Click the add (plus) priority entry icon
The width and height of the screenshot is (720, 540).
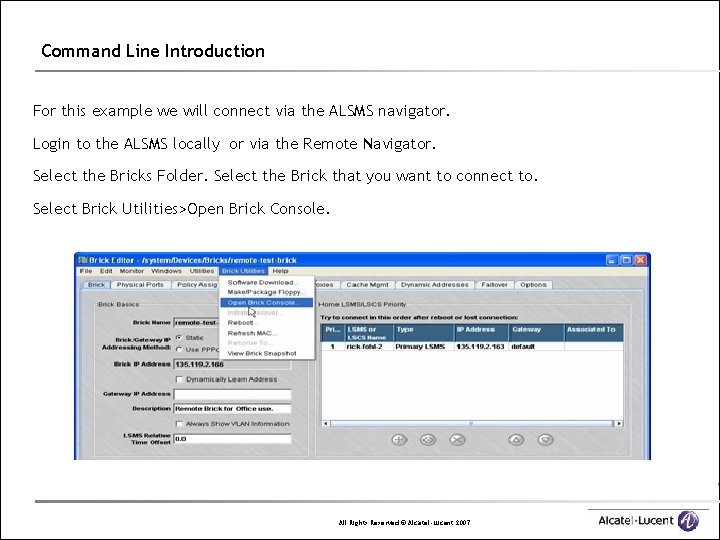pos(399,439)
